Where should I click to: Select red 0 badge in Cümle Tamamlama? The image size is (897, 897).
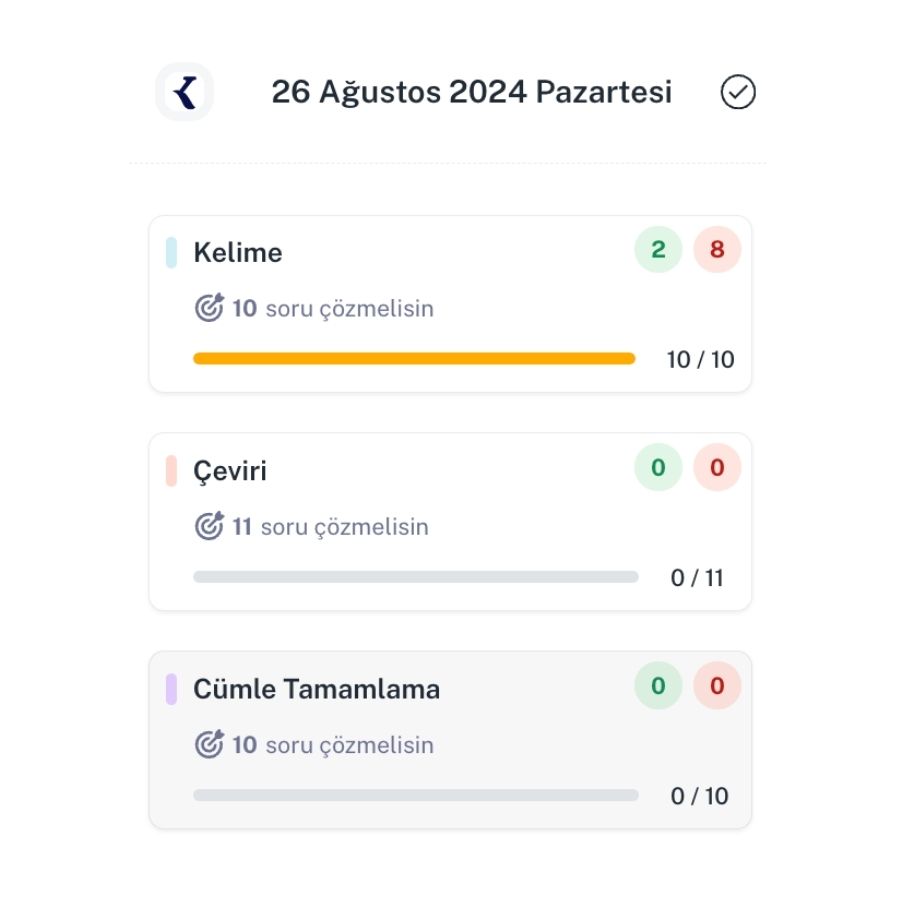(717, 685)
